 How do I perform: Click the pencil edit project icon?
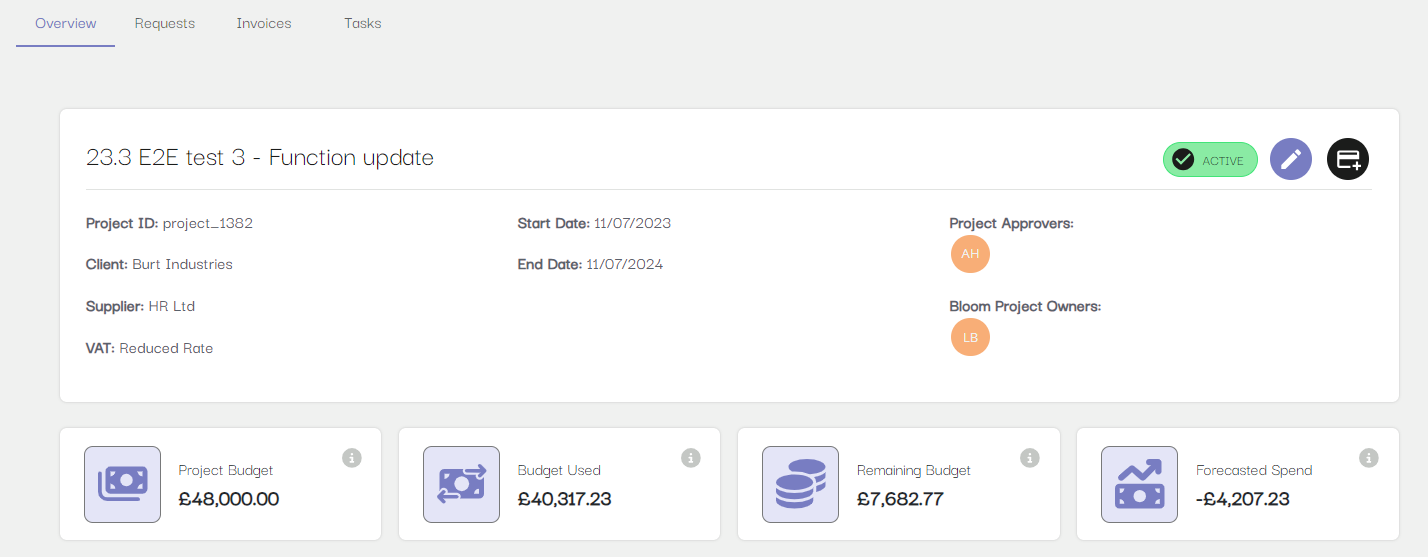pos(1291,159)
